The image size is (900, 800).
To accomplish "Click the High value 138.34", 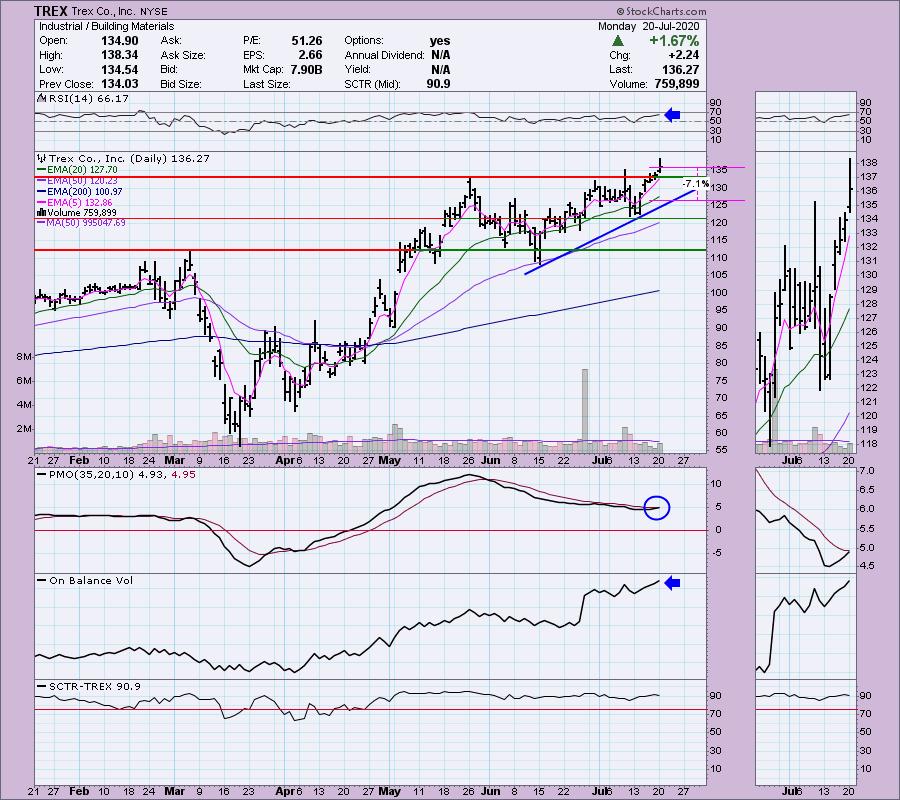I will pyautogui.click(x=119, y=55).
